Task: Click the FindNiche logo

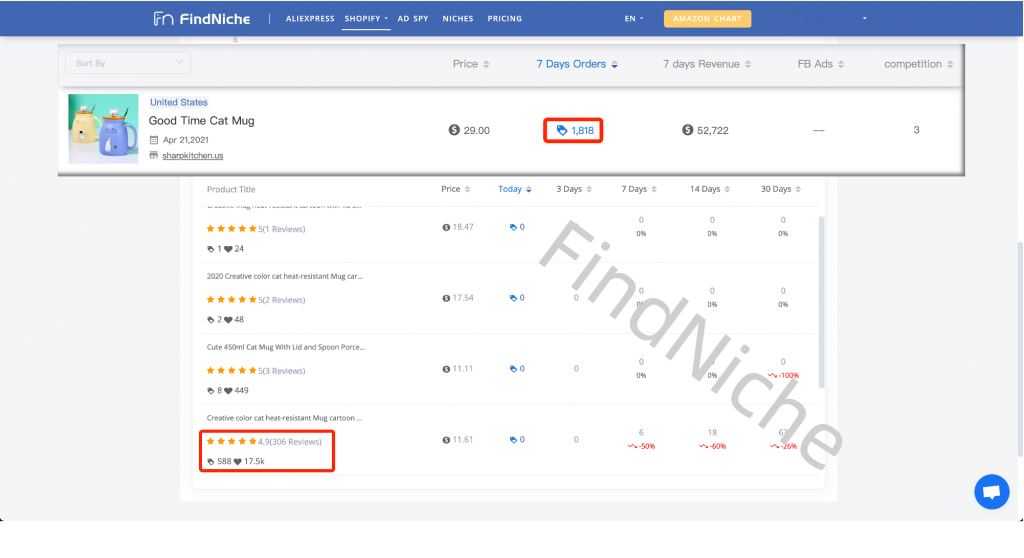Action: pos(202,19)
